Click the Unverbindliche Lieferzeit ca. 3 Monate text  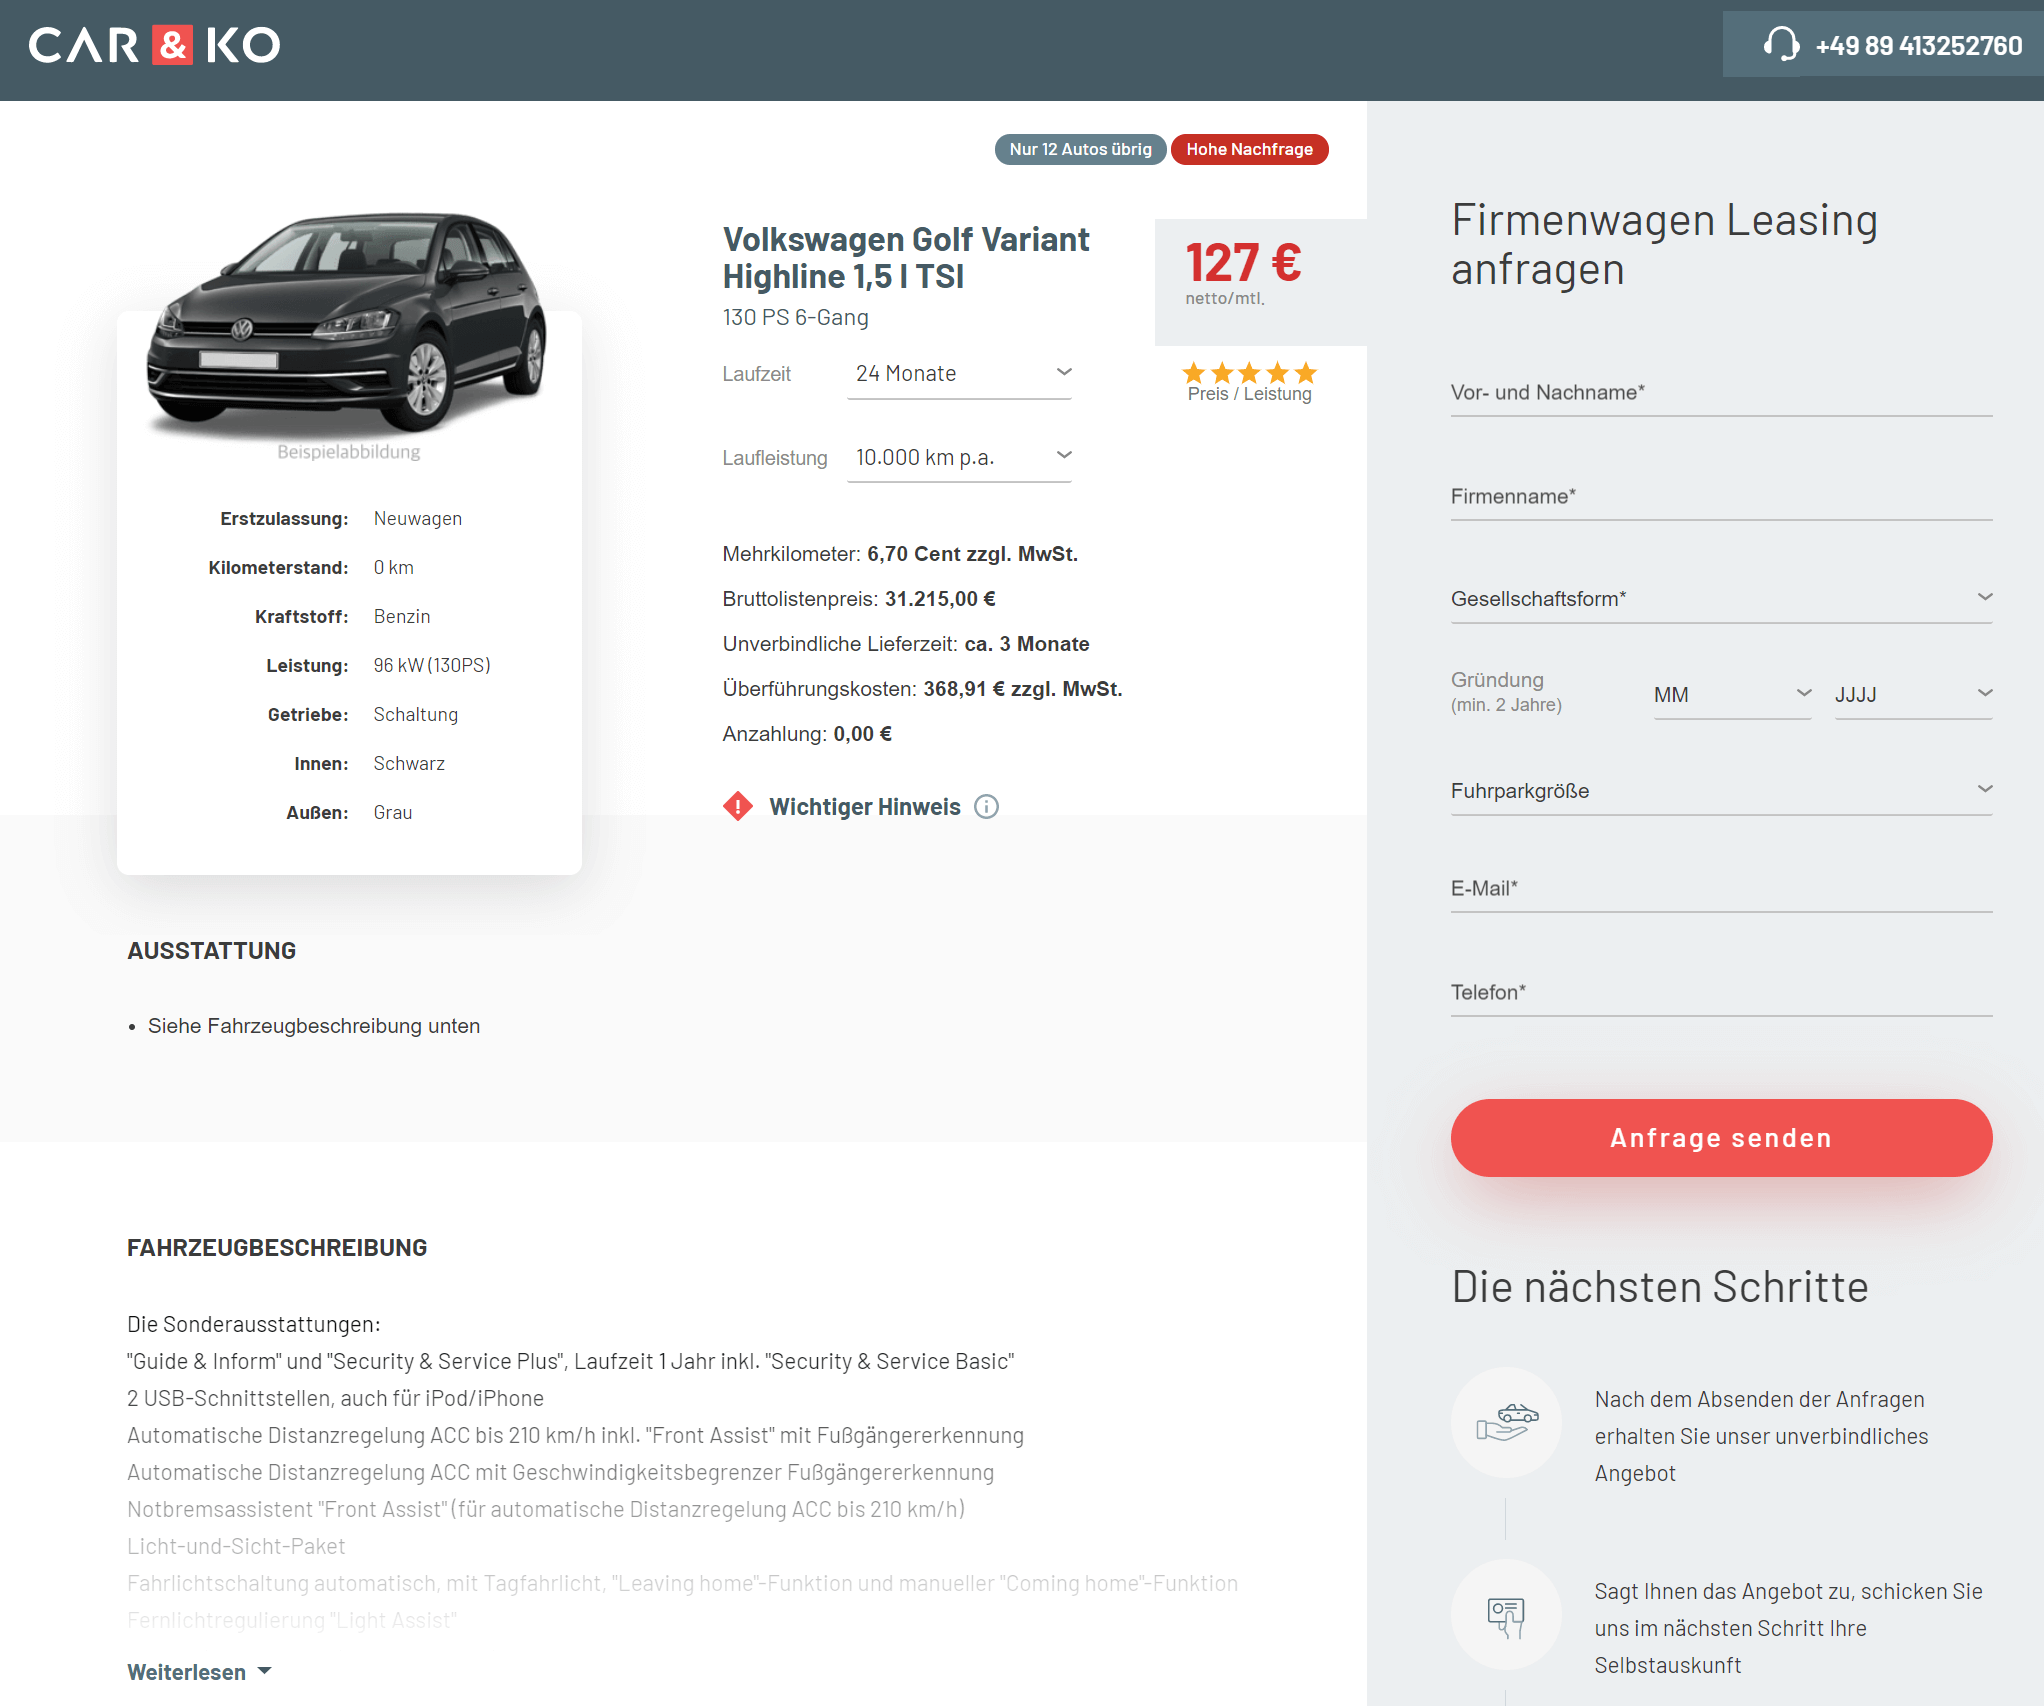tap(906, 644)
